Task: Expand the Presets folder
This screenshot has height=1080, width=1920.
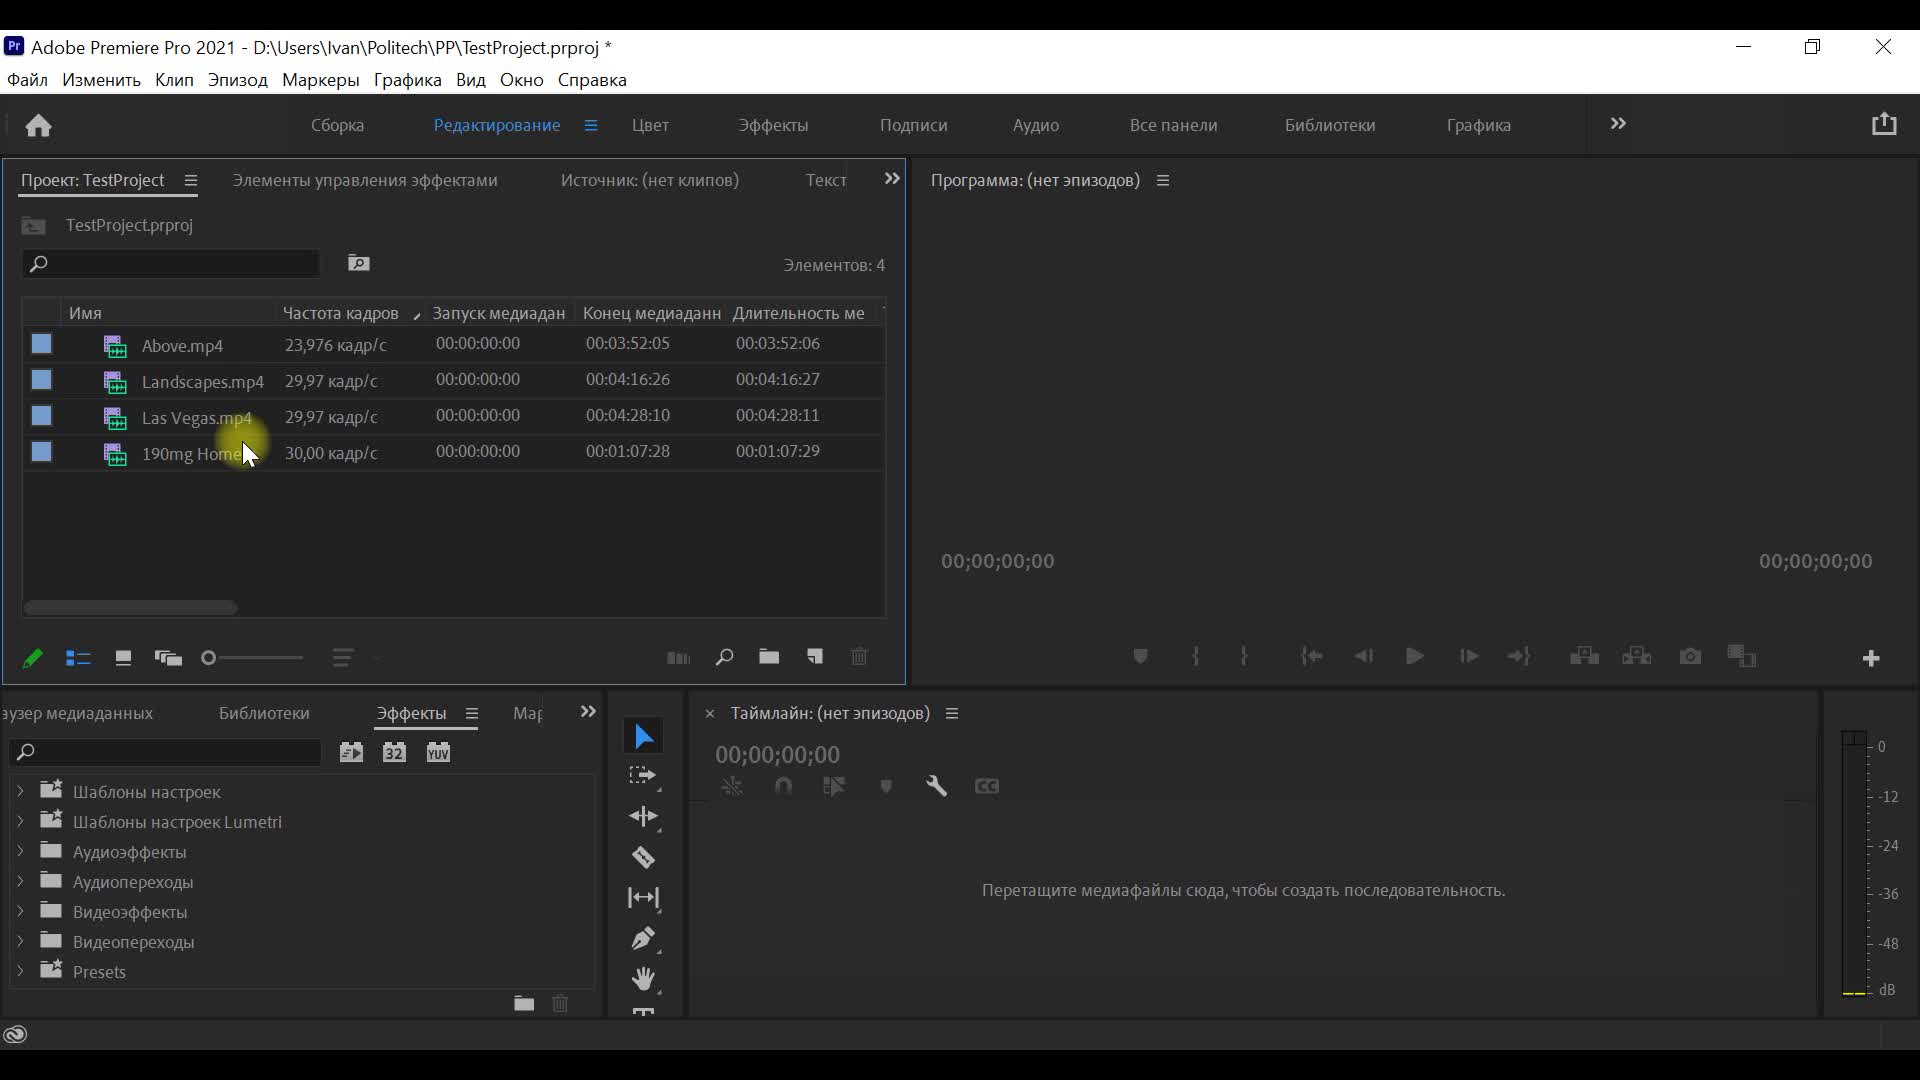Action: click(x=20, y=971)
